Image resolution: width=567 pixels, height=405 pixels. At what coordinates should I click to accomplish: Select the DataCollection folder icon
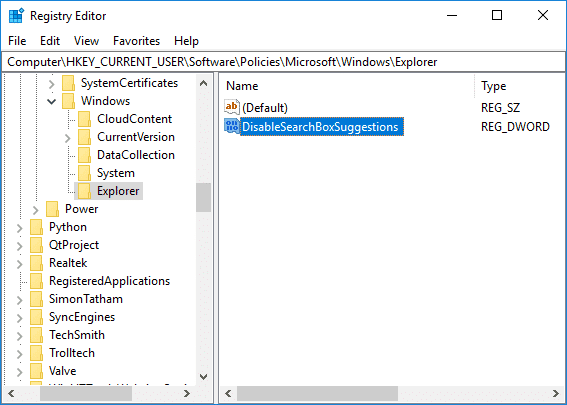[x=85, y=155]
